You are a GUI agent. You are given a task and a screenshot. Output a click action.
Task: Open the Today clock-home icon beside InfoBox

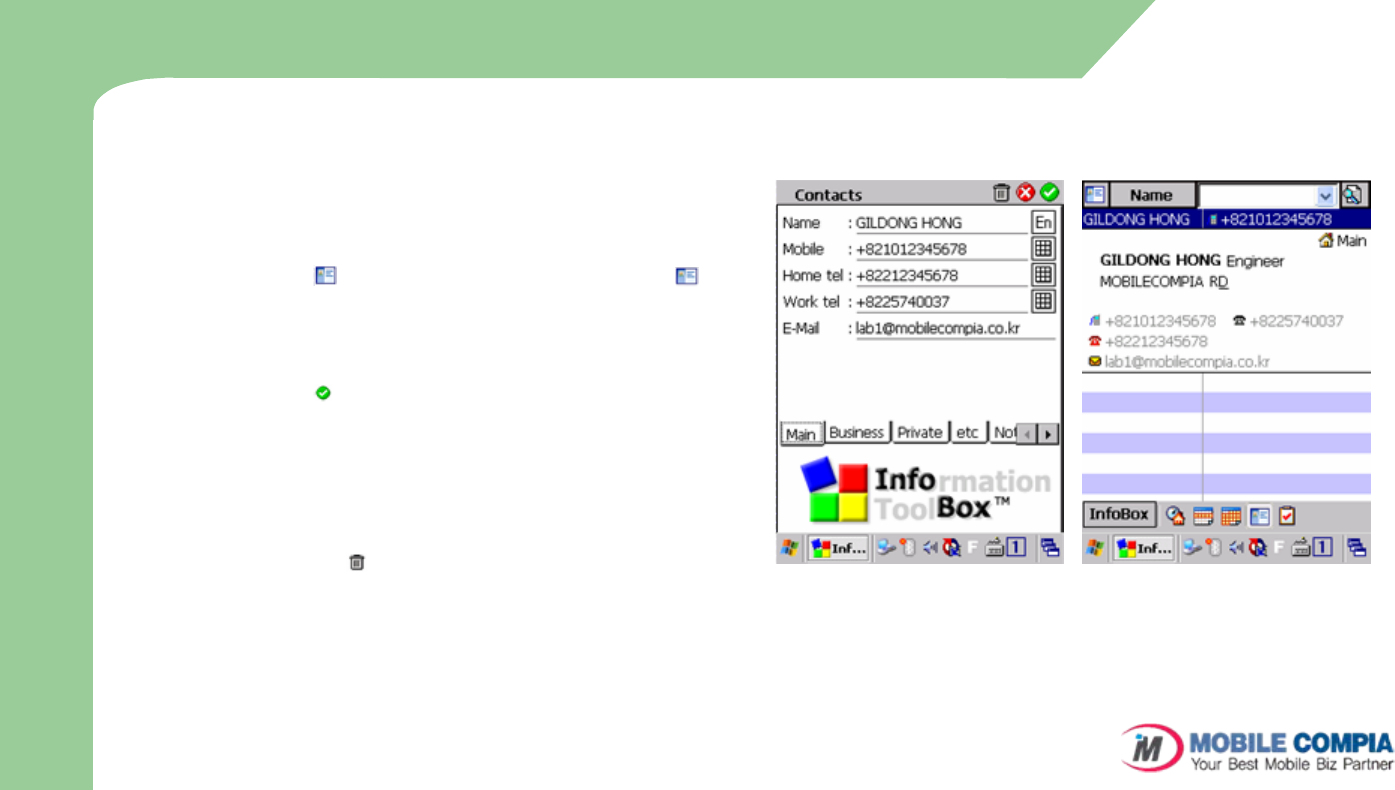(x=1176, y=516)
